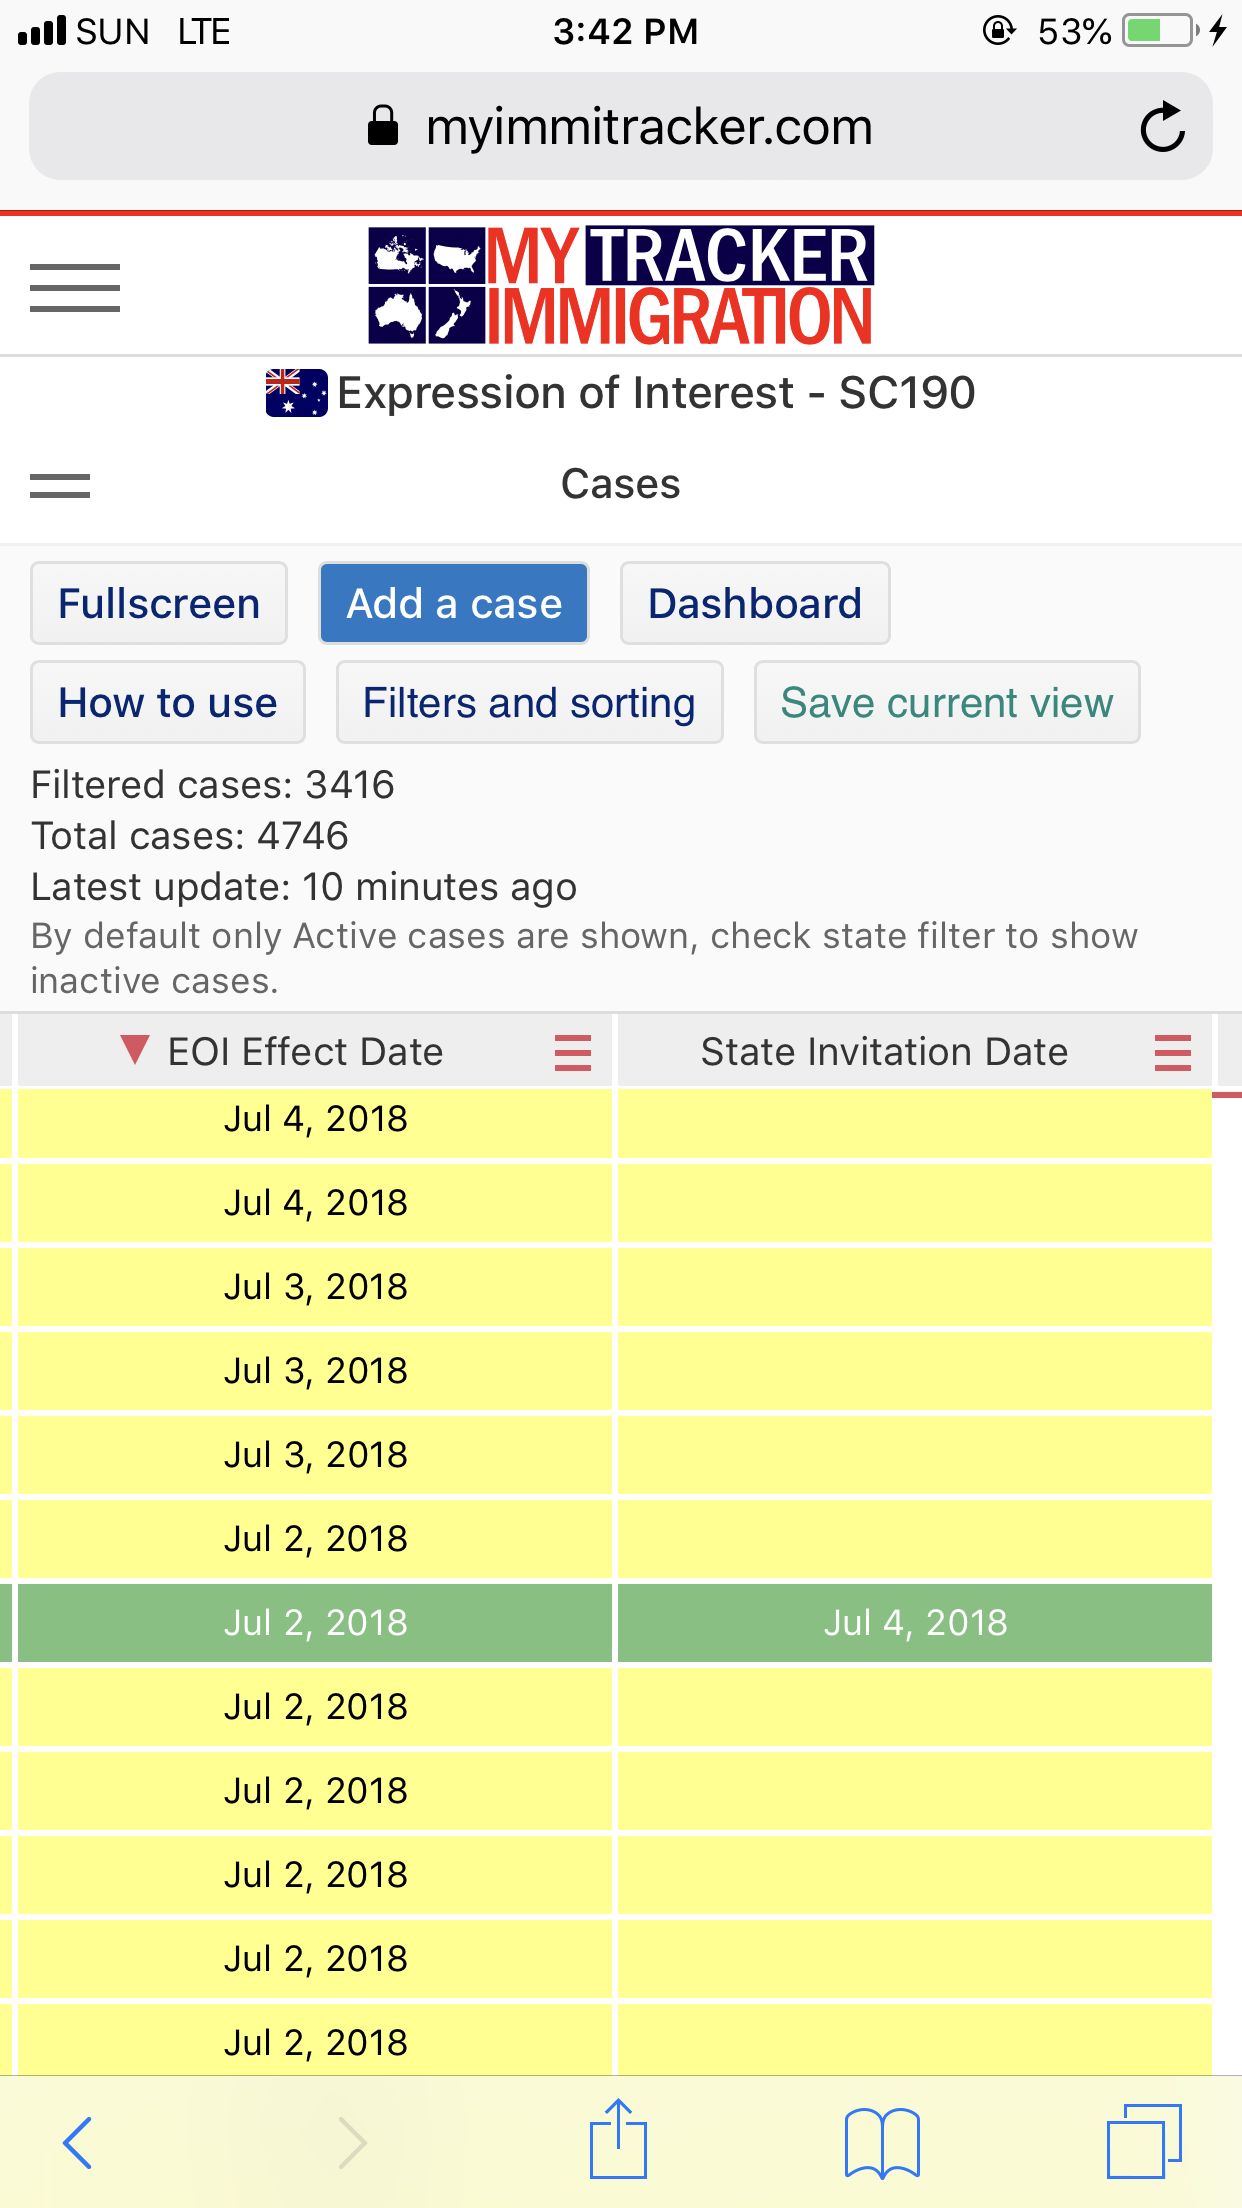This screenshot has height=2208, width=1242.
Task: Tap the myimmitracker.com address bar
Action: point(620,128)
